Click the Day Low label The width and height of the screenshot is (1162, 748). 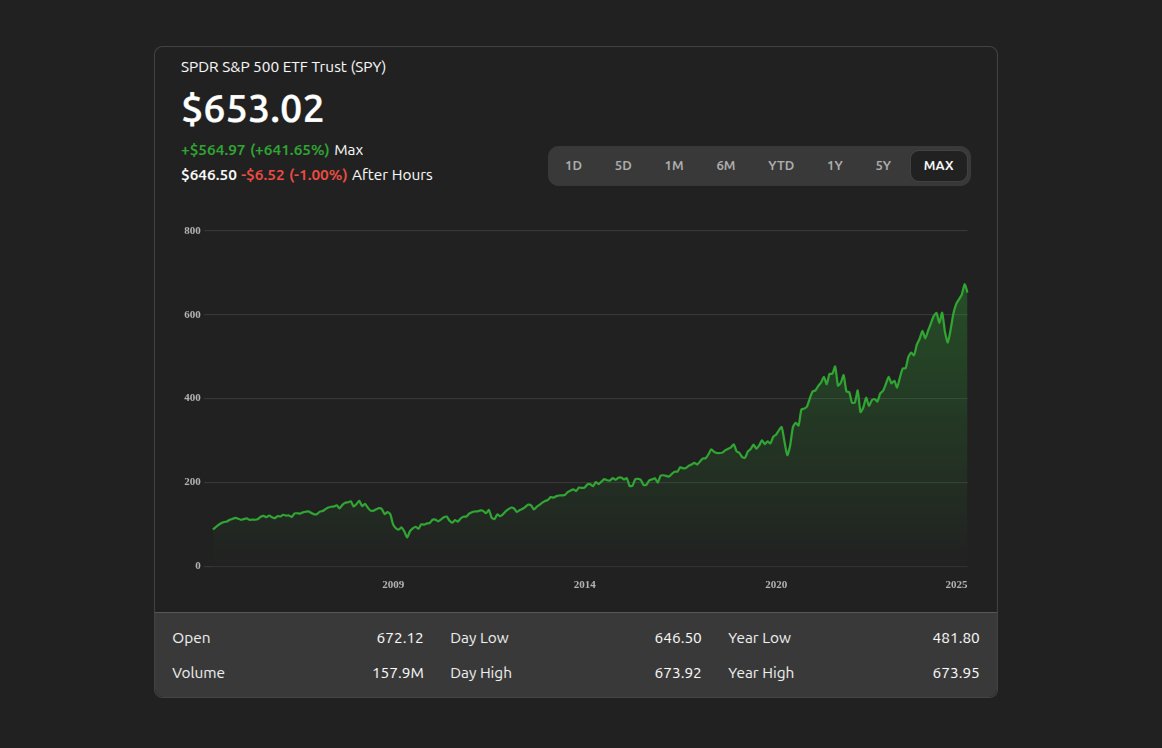[x=479, y=638]
